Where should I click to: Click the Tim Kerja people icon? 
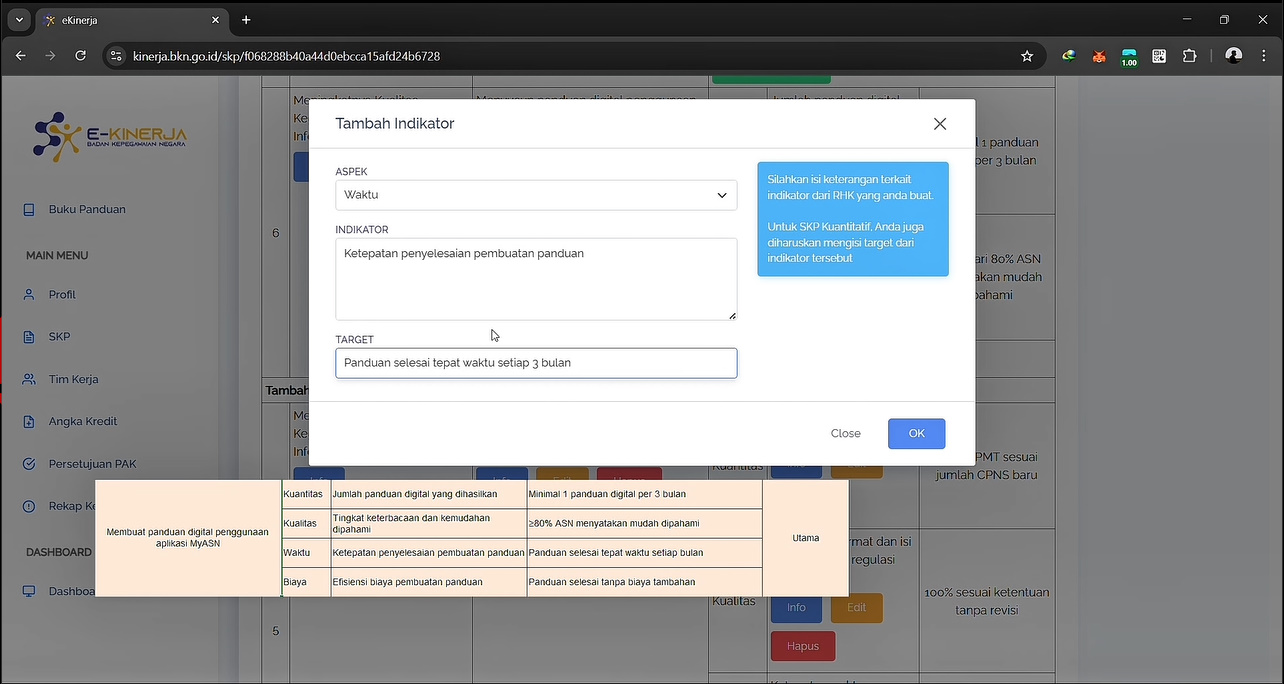pos(30,380)
